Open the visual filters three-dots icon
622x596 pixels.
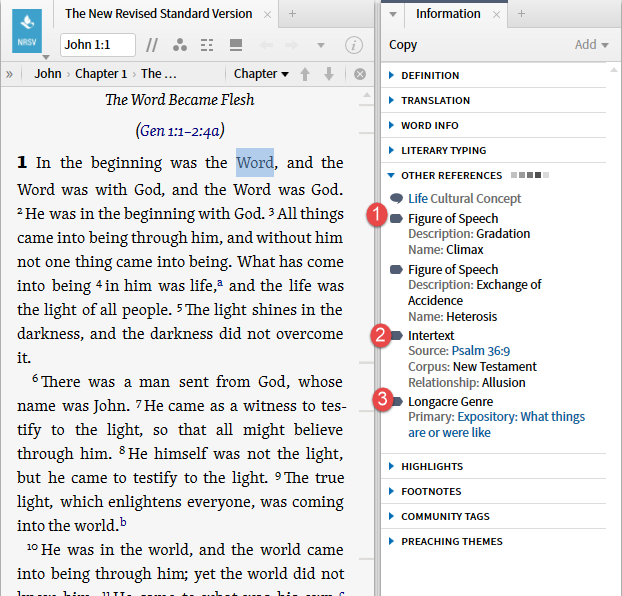tap(180, 45)
